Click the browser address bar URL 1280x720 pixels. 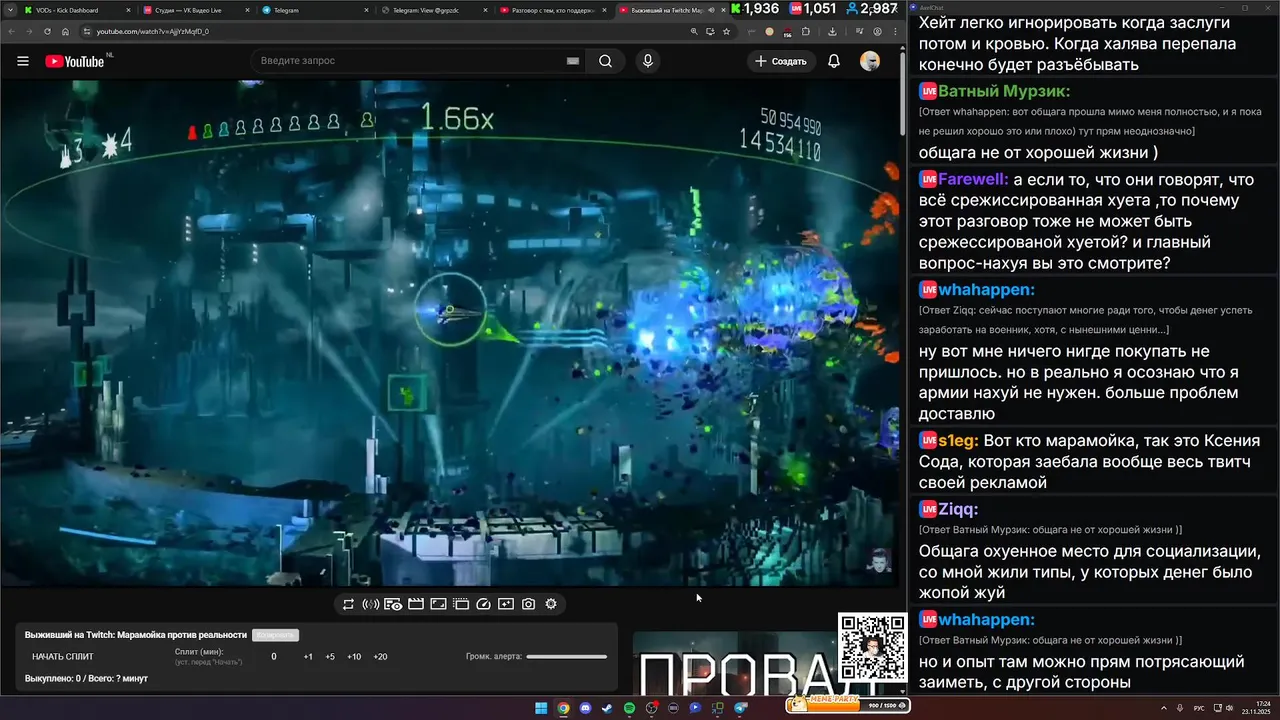point(152,31)
